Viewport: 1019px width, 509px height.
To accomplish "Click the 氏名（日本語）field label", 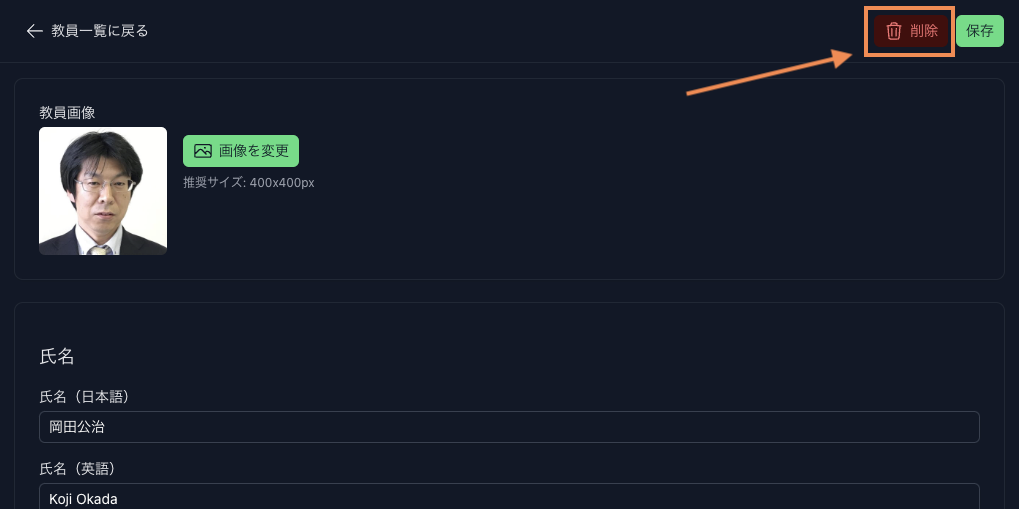I will (x=85, y=397).
